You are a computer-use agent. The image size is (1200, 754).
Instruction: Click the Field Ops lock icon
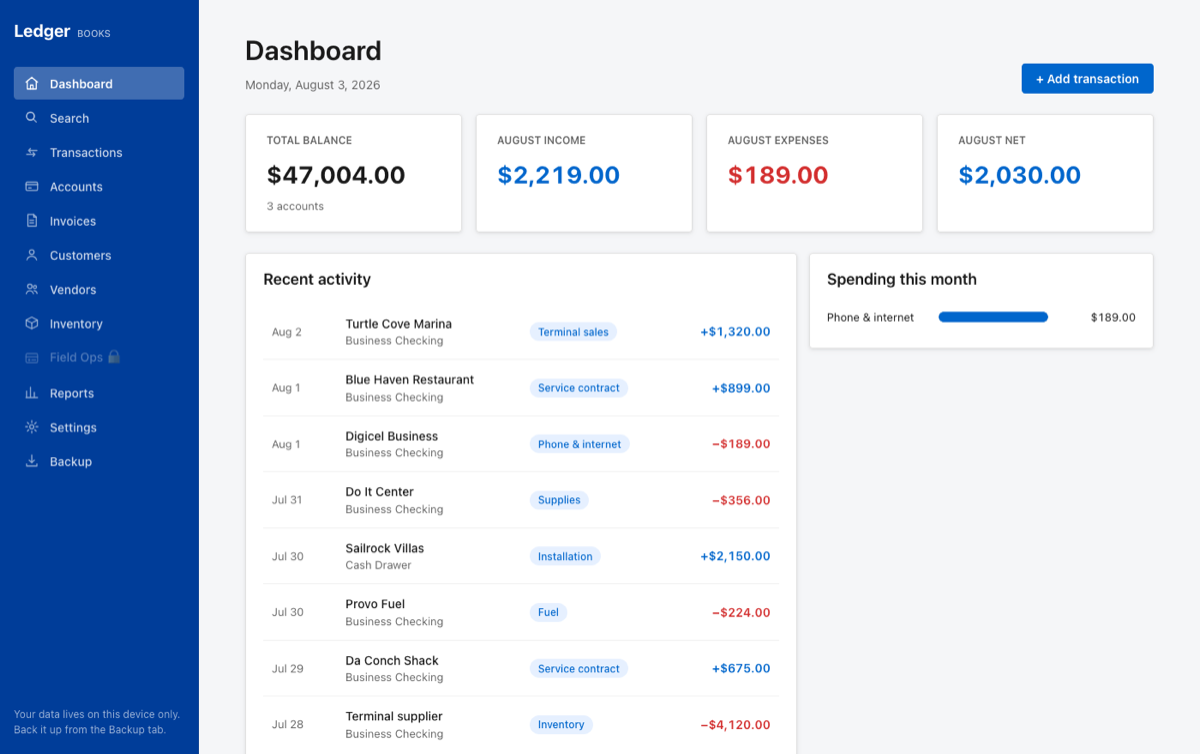click(114, 357)
